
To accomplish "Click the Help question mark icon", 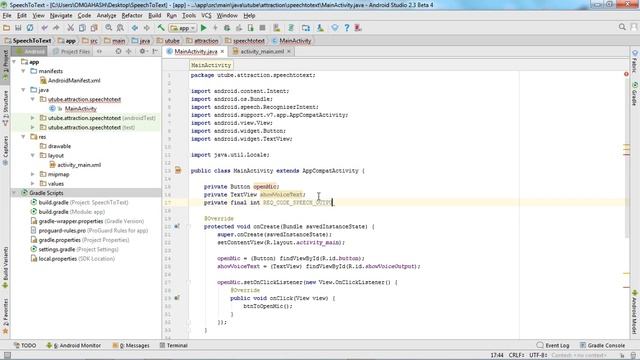I will point(347,28).
